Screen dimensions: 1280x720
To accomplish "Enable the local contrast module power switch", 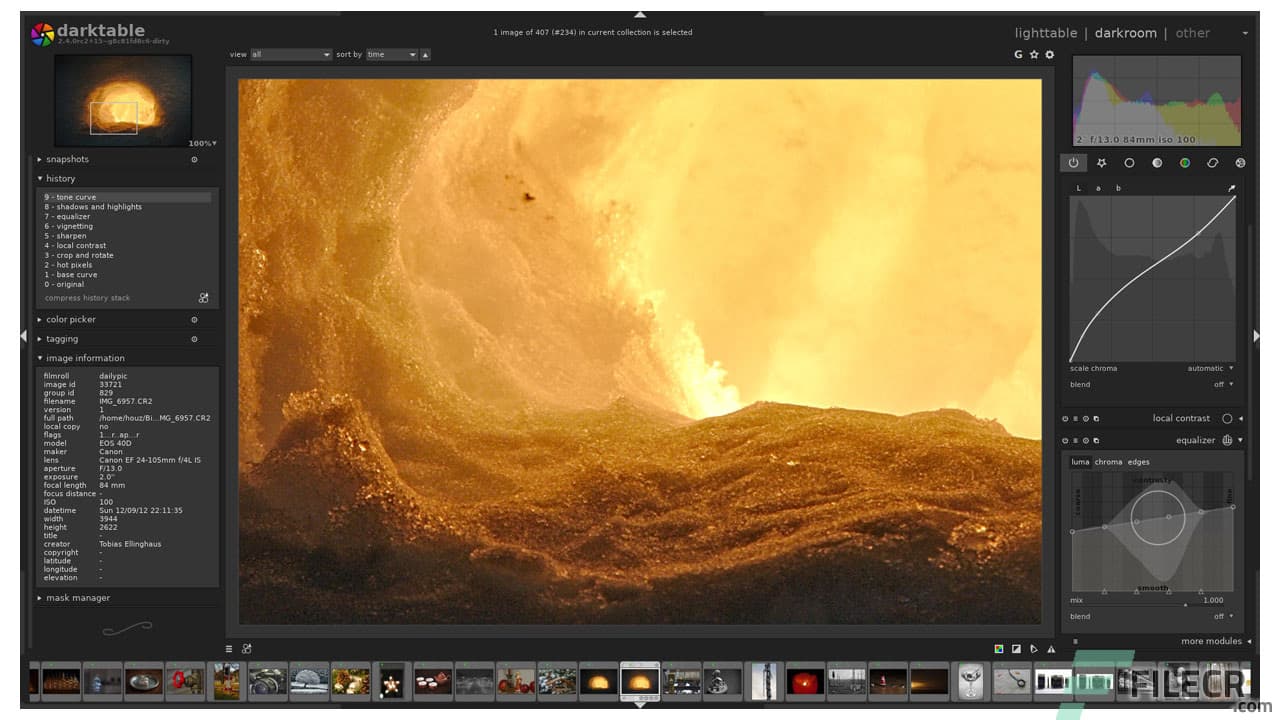I will (1064, 418).
